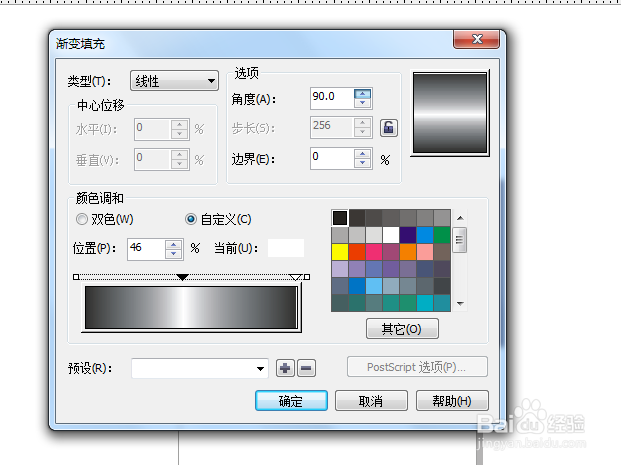621x465 pixels.
Task: Pick the light salmon pink swatch
Action: (425, 252)
